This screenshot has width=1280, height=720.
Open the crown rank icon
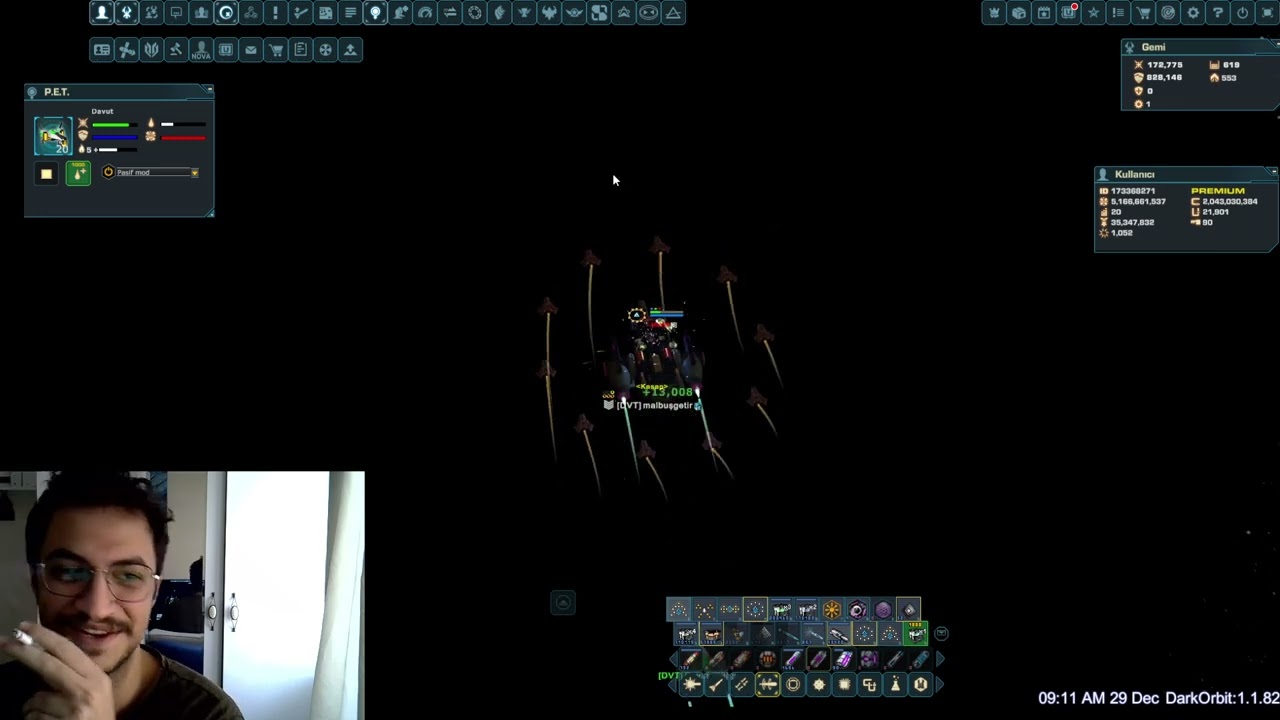(994, 13)
